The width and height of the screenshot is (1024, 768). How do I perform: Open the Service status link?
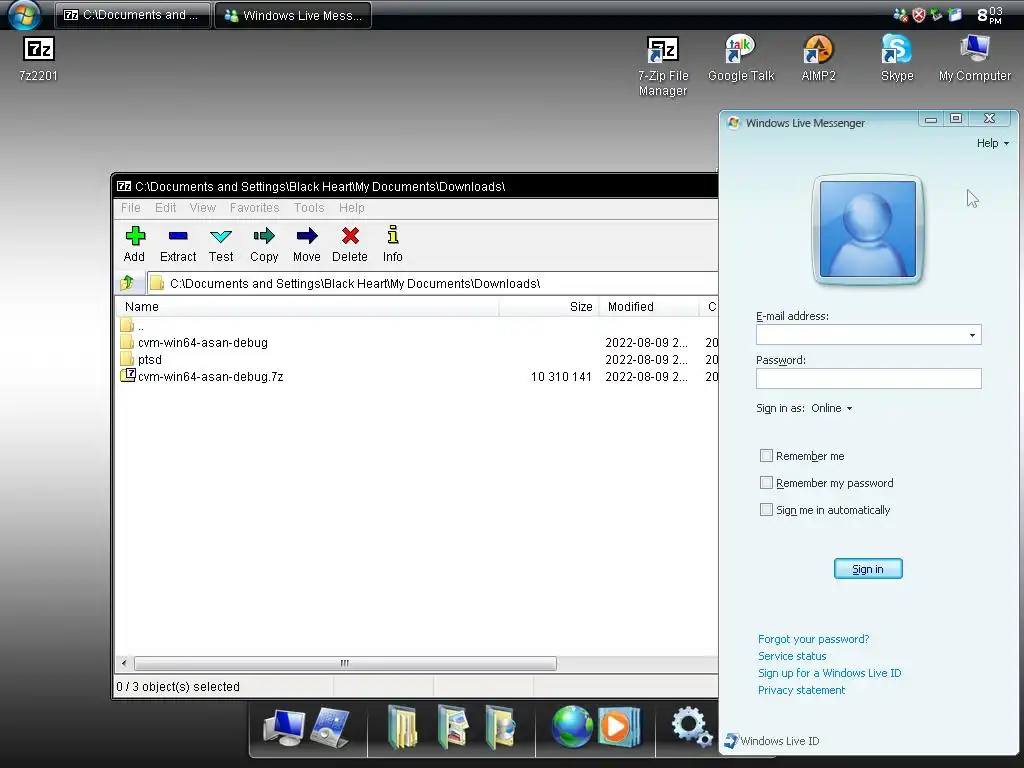point(792,656)
